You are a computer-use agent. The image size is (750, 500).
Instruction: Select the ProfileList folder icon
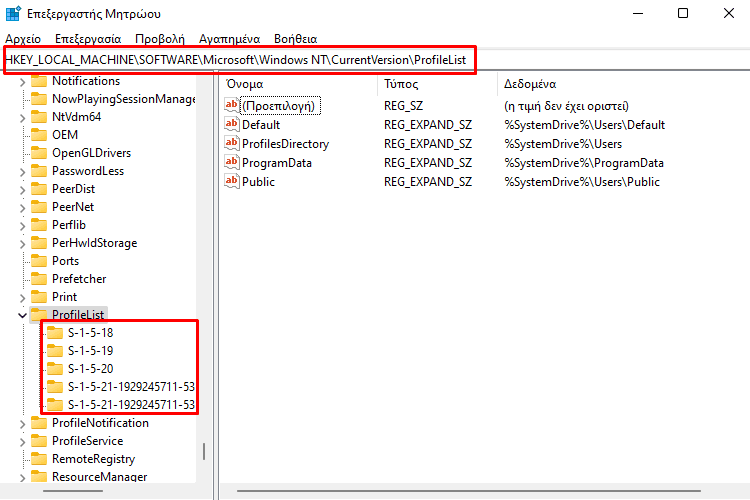[39, 314]
